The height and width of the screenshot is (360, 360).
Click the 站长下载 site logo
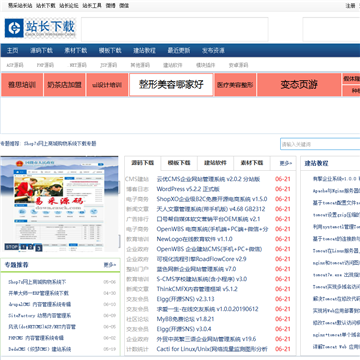40,28
